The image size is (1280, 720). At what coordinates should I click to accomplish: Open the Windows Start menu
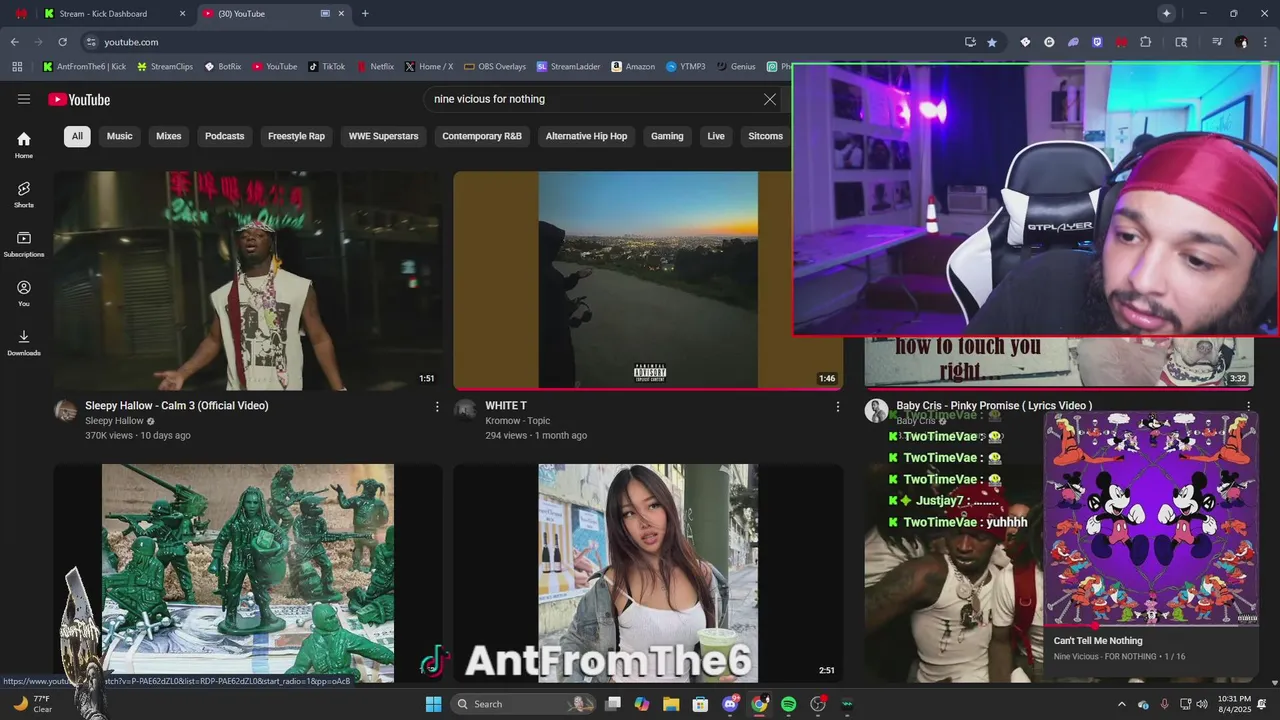(433, 704)
